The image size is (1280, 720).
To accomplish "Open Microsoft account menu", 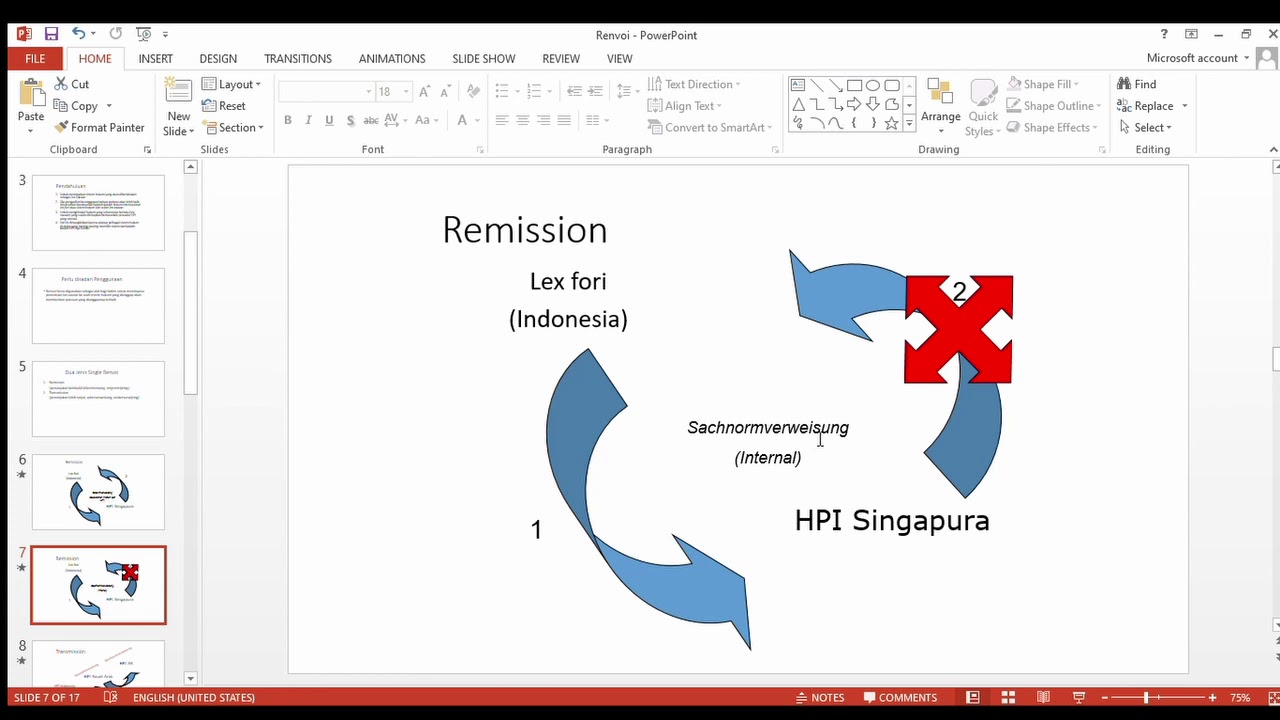I will pyautogui.click(x=1198, y=58).
